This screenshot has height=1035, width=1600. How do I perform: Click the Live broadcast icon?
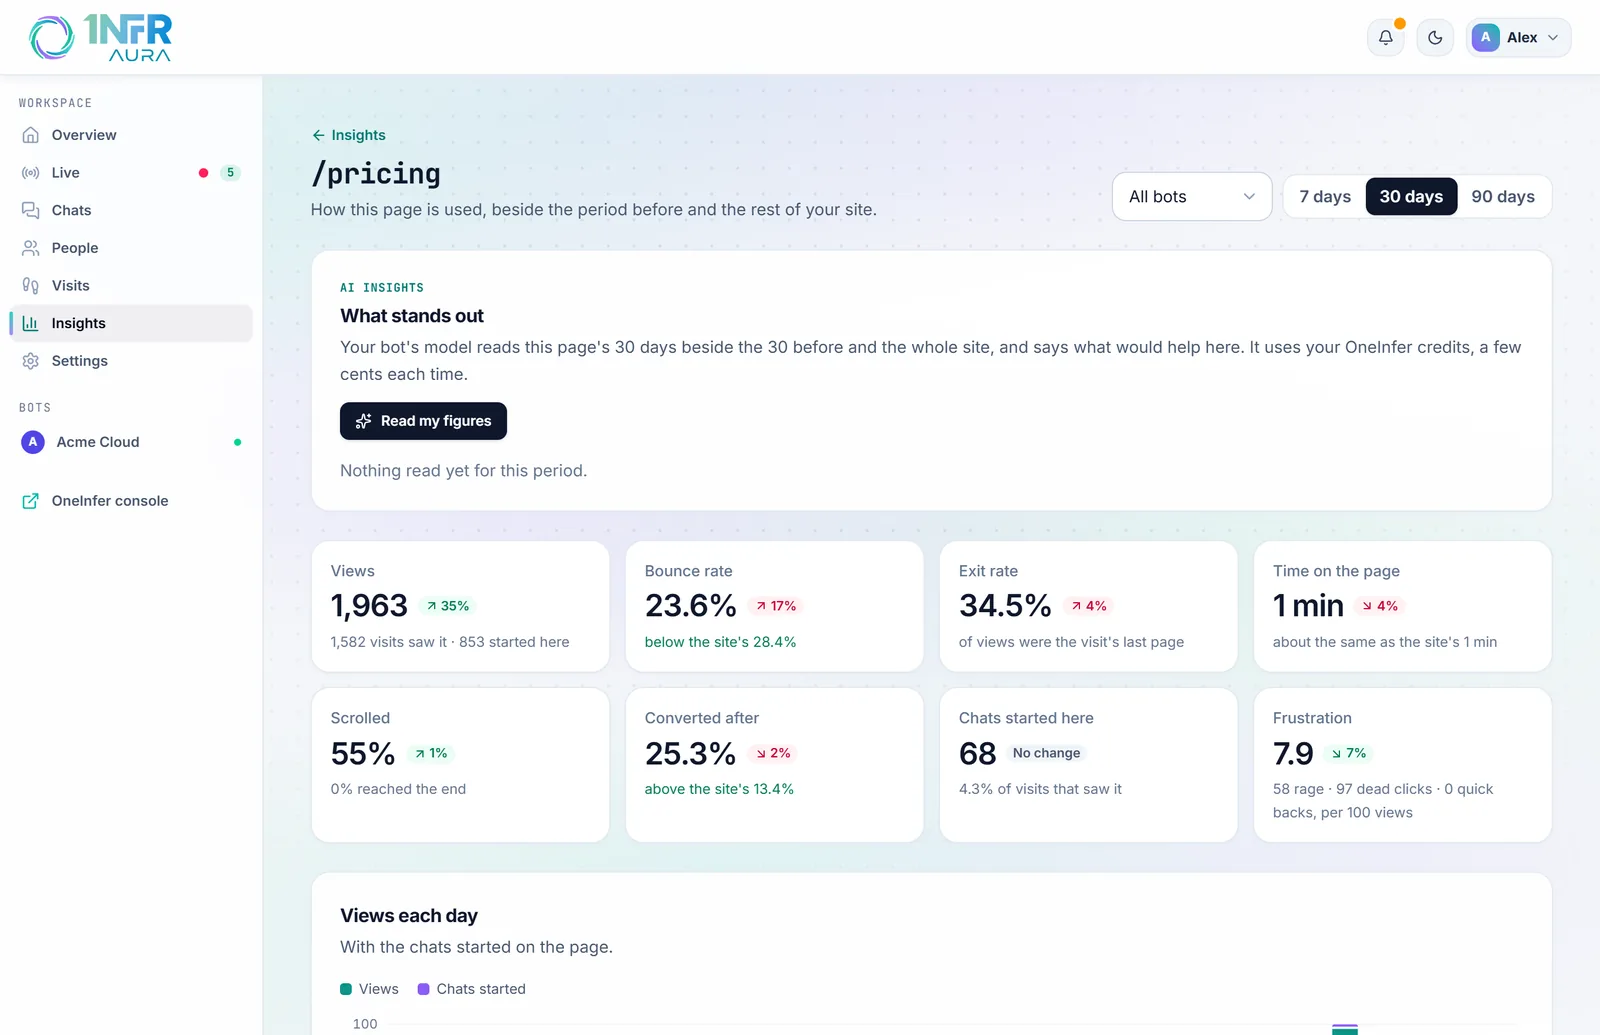click(x=31, y=173)
